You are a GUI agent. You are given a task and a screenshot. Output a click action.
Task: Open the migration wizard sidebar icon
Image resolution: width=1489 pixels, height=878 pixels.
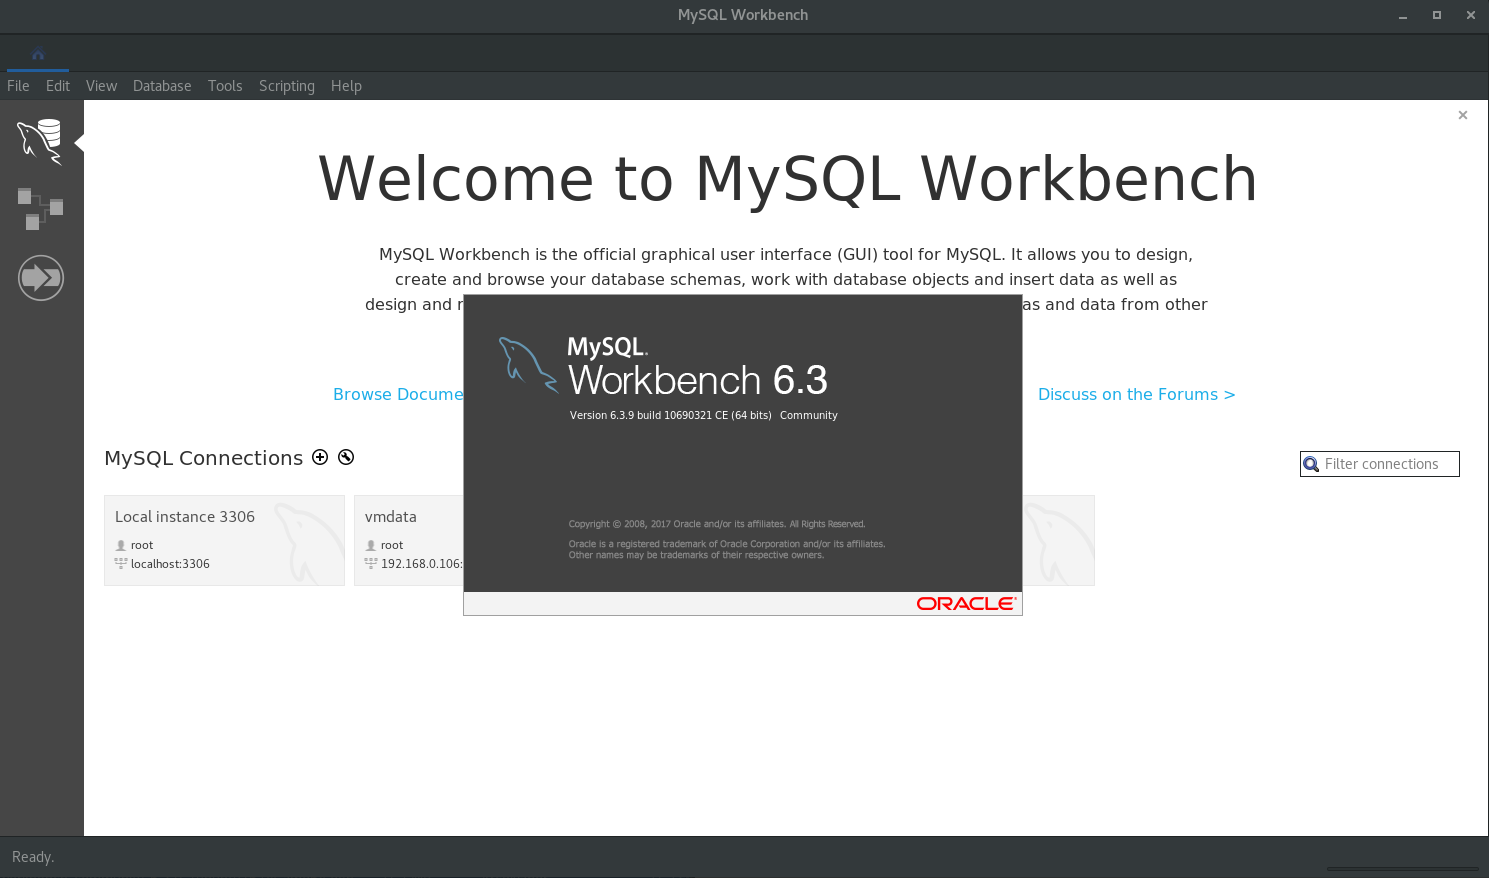[x=41, y=277]
